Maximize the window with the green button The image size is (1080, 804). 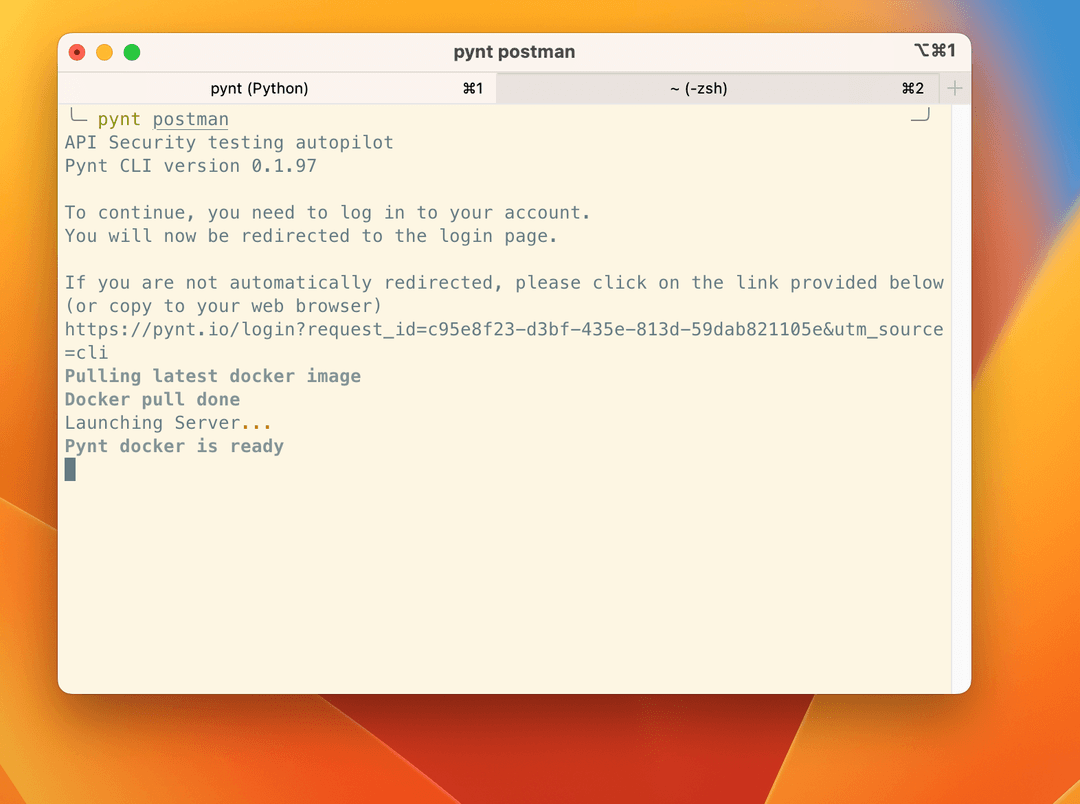pyautogui.click(x=131, y=52)
